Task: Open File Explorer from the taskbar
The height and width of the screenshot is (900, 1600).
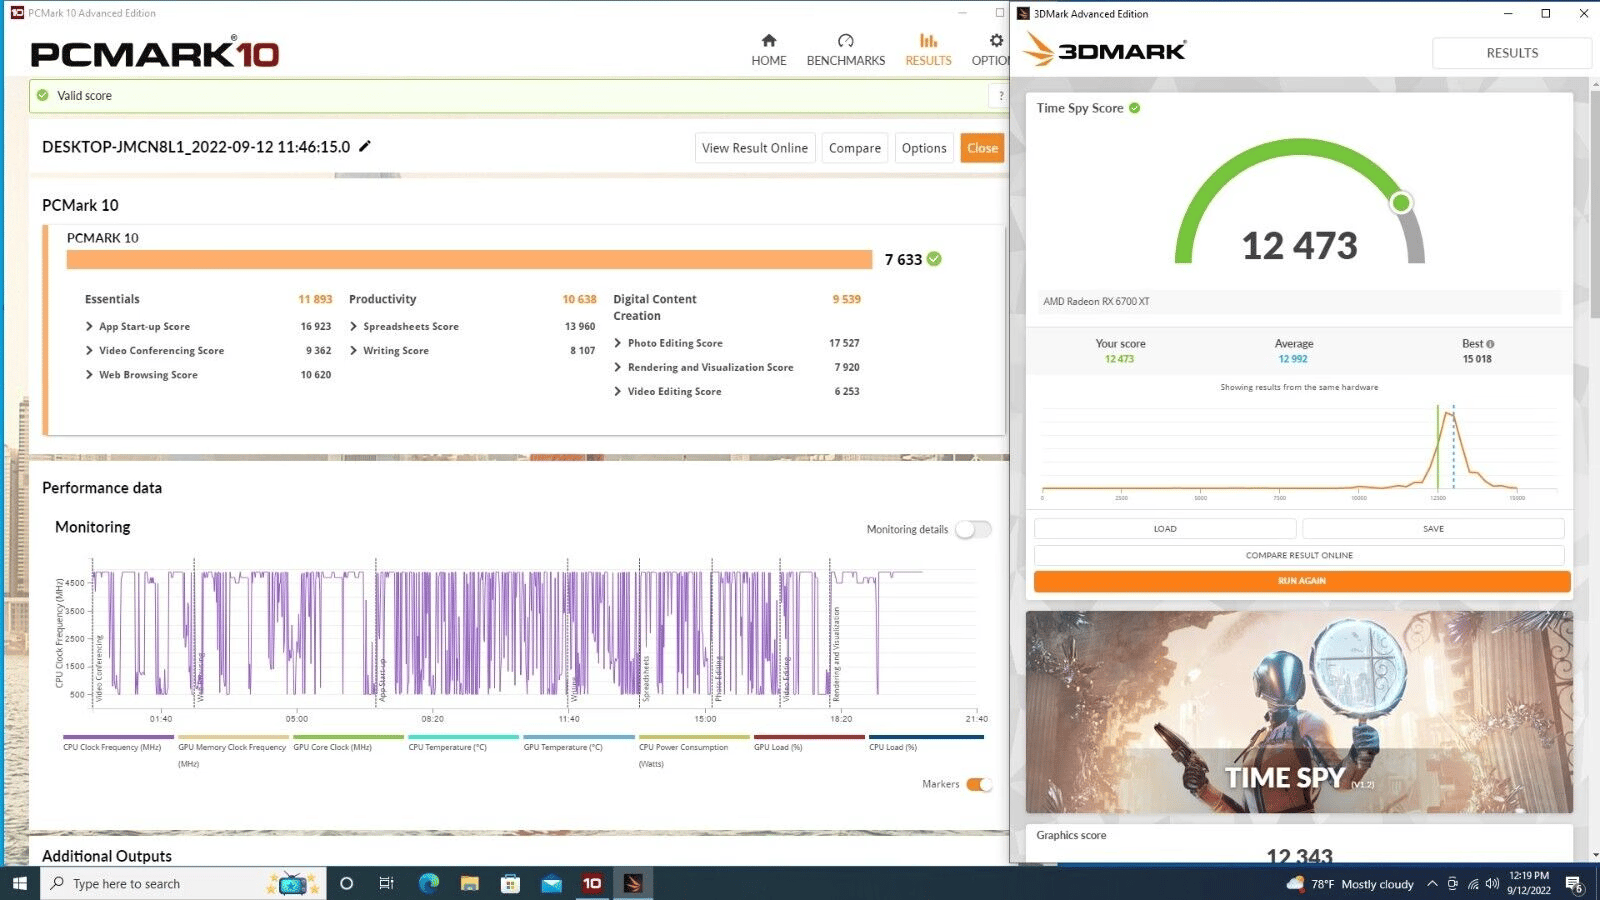Action: pos(470,883)
